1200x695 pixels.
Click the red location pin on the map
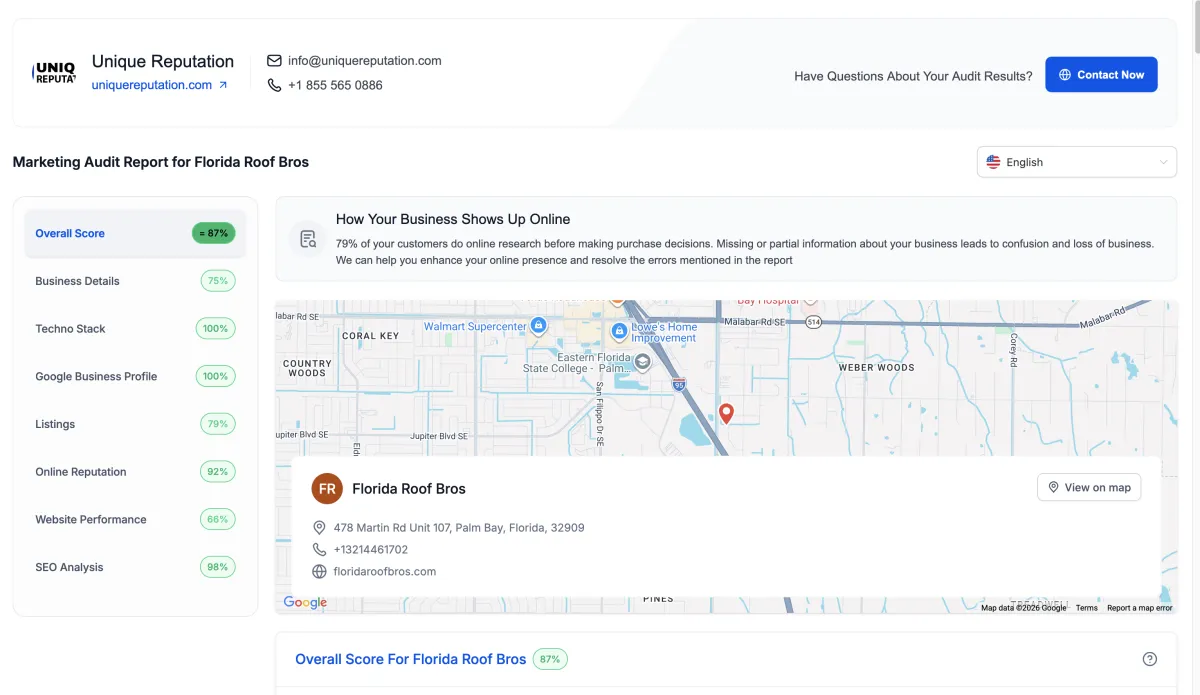click(x=727, y=413)
